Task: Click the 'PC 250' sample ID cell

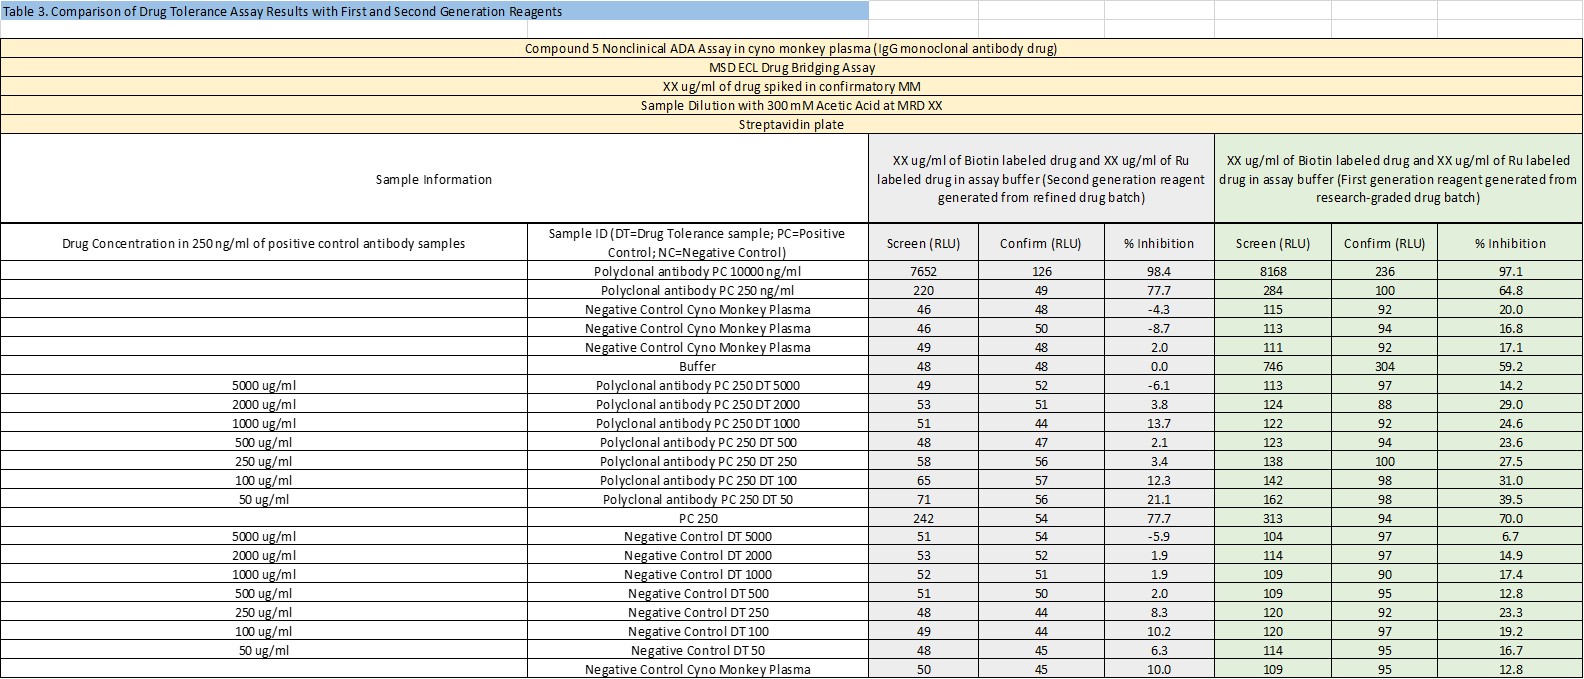Action: point(697,519)
